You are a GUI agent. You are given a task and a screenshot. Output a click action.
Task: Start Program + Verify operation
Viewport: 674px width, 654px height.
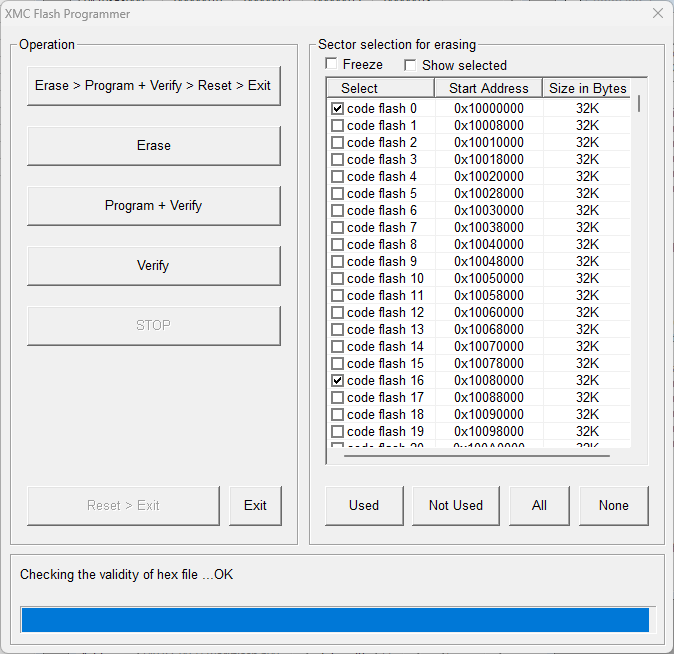pyautogui.click(x=153, y=206)
